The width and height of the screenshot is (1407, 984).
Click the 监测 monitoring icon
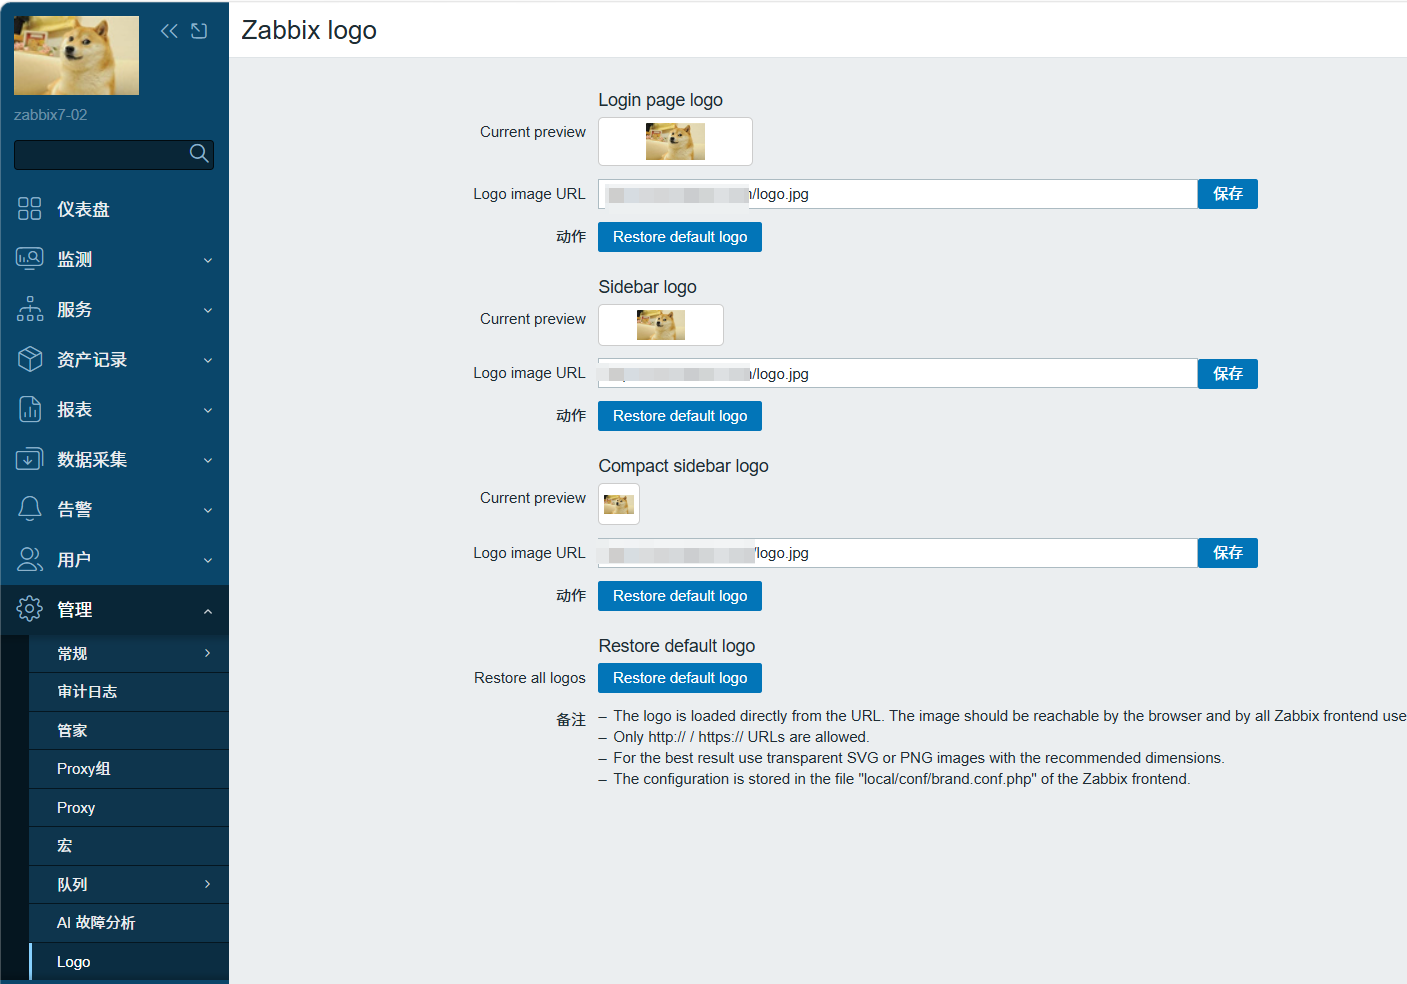[30, 258]
